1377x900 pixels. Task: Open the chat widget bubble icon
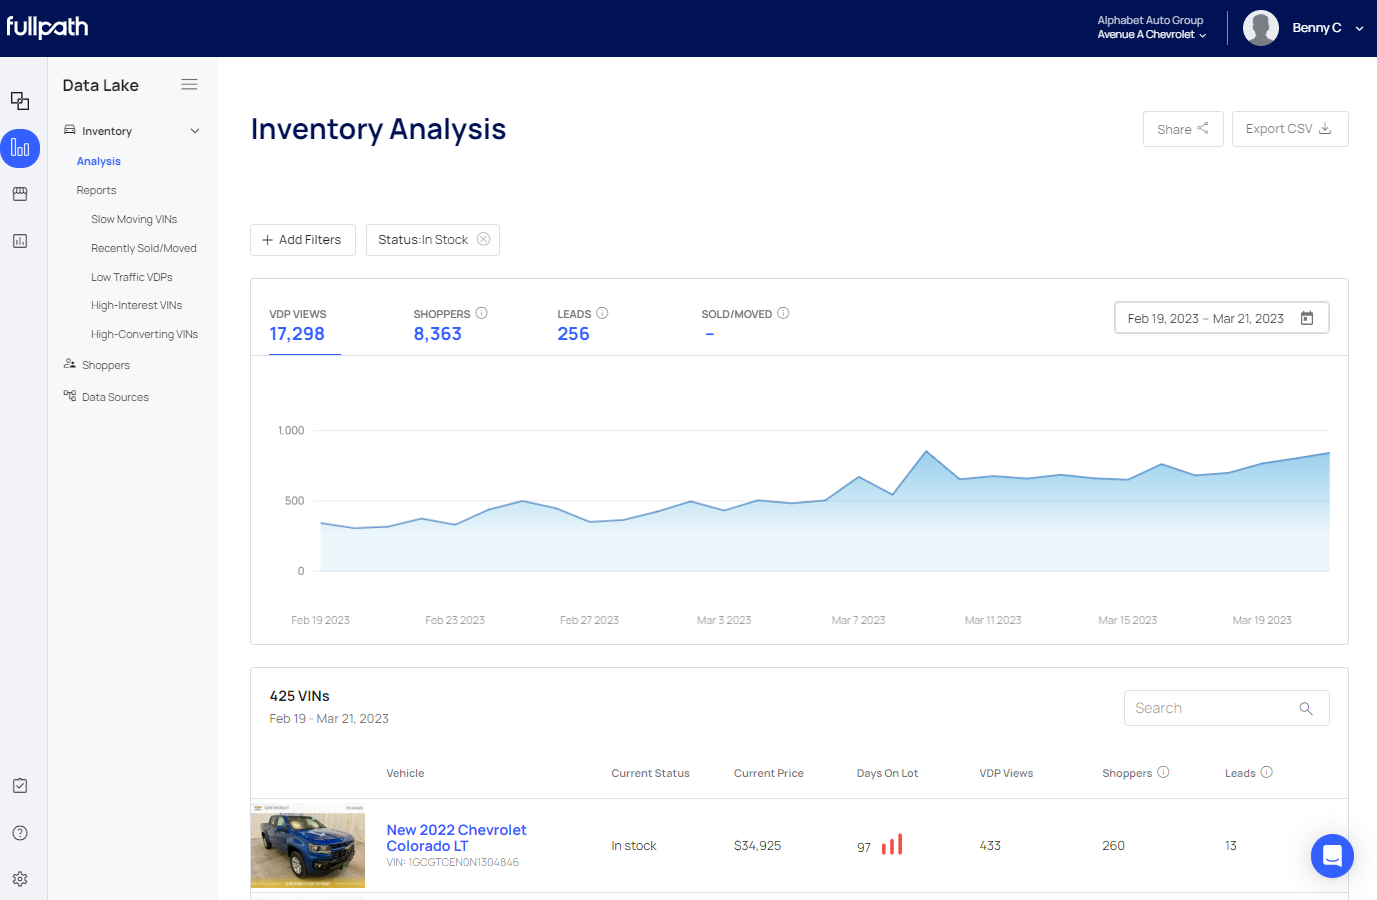click(1332, 856)
